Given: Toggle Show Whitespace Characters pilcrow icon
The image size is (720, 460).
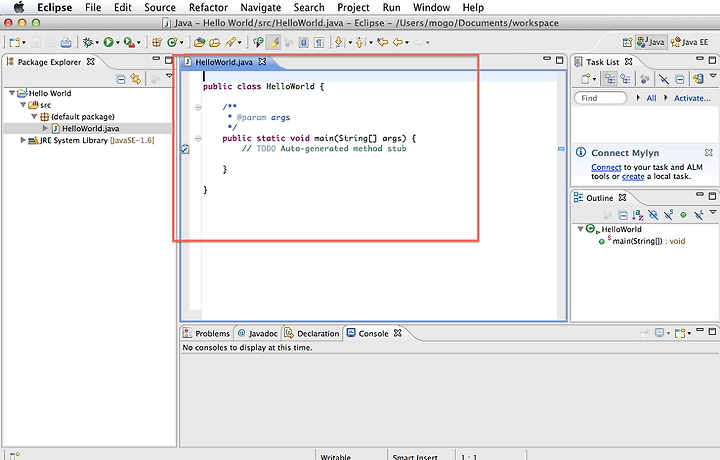Looking at the screenshot, I should point(319,43).
